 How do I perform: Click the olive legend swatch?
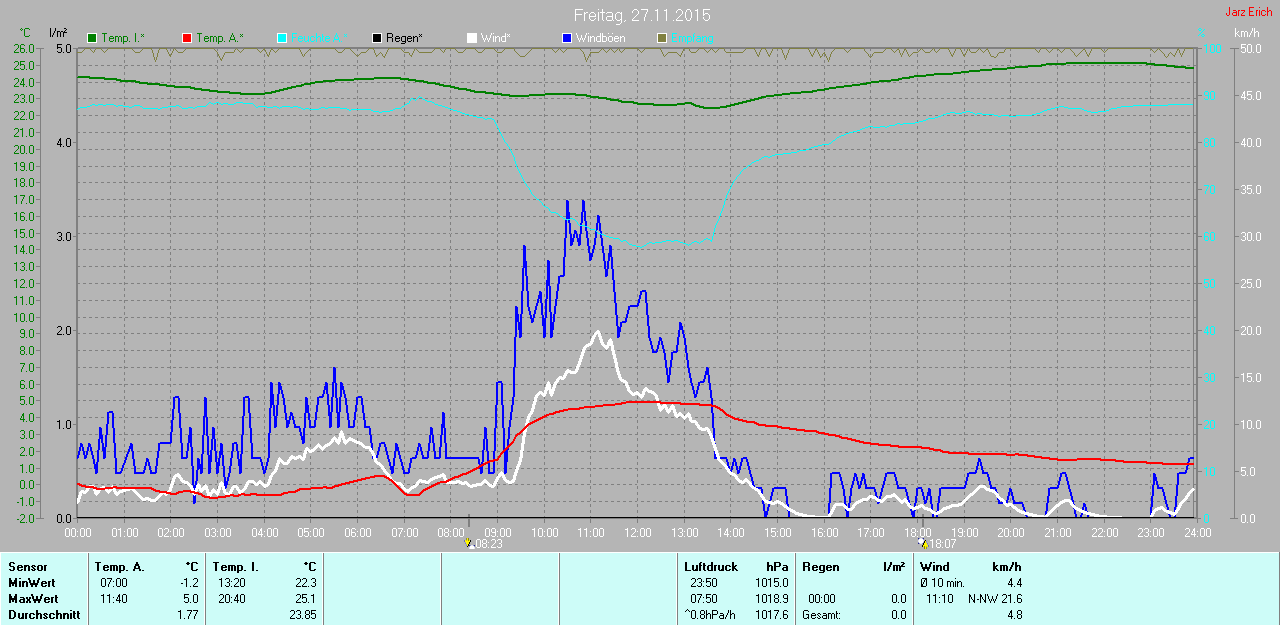(661, 38)
